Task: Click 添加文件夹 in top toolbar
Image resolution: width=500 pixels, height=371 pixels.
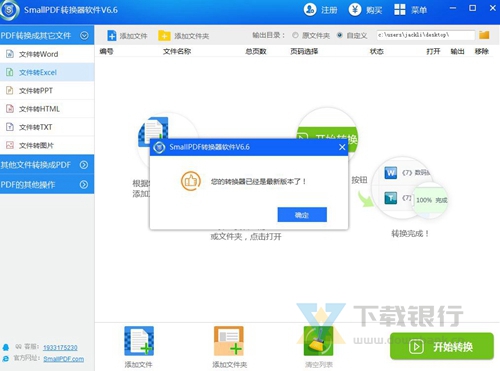Action: pos(184,36)
